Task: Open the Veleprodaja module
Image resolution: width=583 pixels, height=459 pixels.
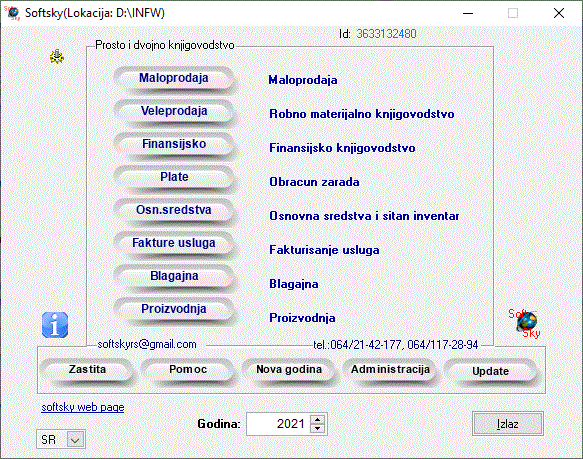Action: pyautogui.click(x=174, y=112)
